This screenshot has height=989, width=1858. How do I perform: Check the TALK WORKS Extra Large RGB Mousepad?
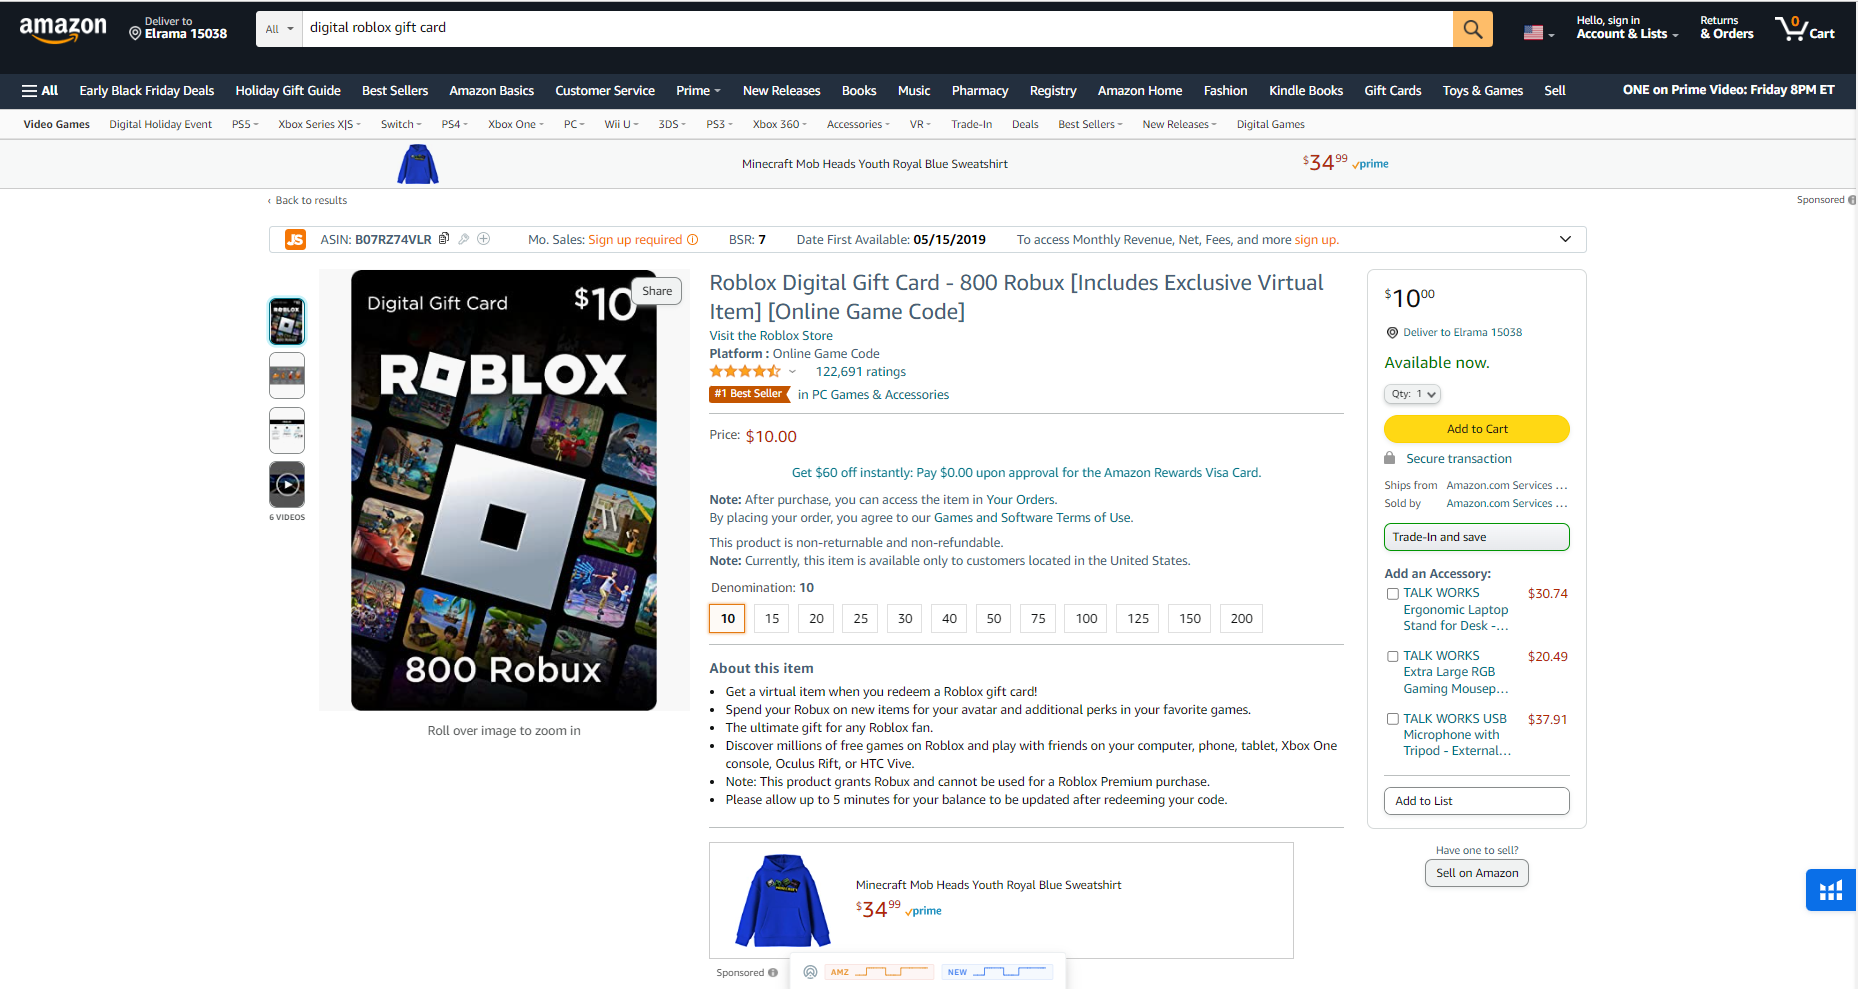[x=1392, y=657]
